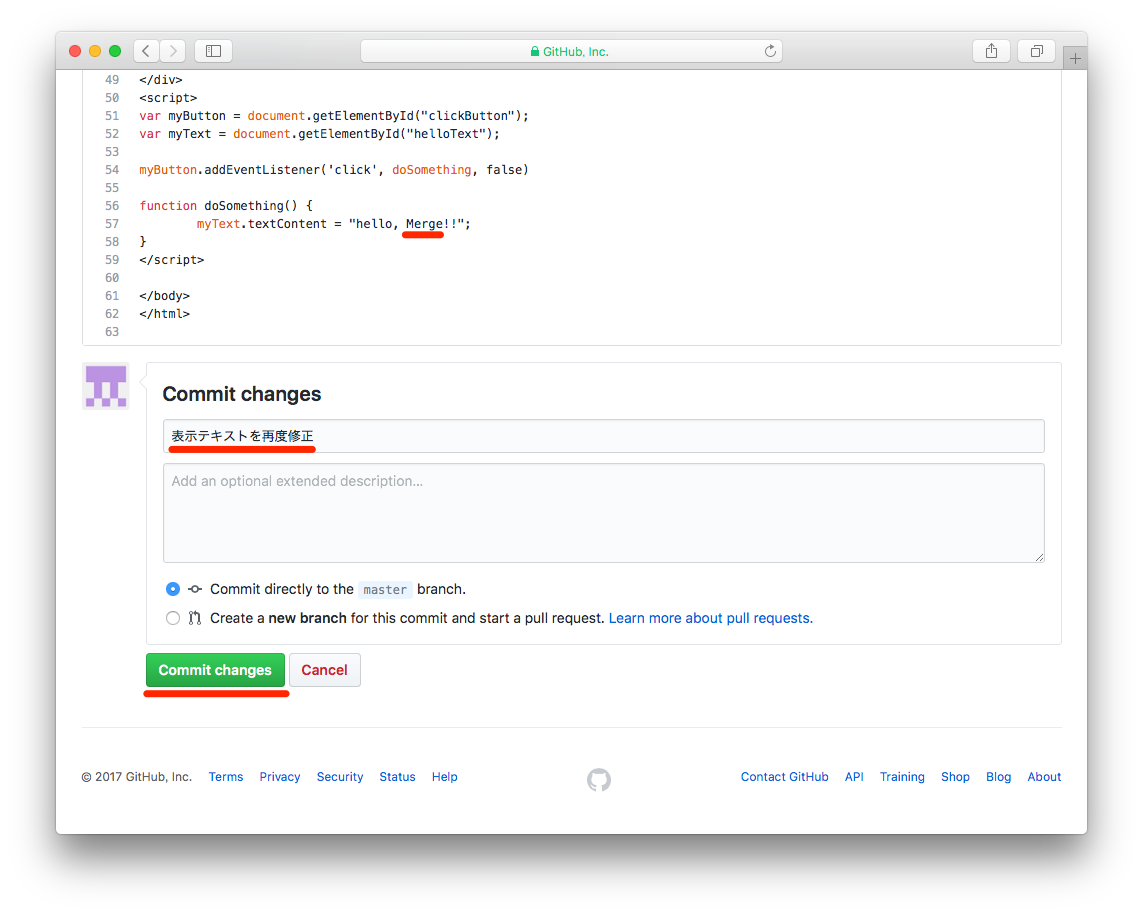The image size is (1143, 914).
Task: Click the GitHub Octocat logo in the footer
Action: coord(598,779)
